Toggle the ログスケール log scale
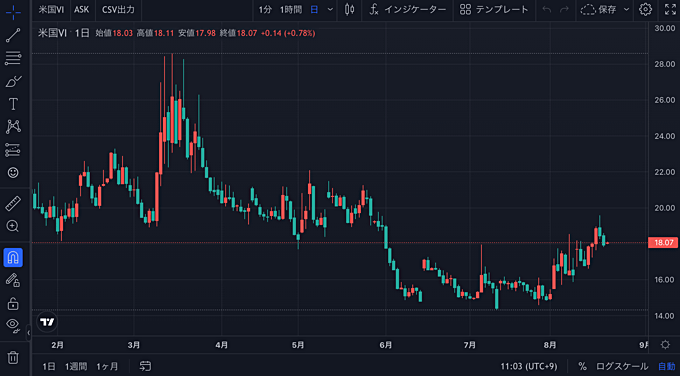 (622, 366)
